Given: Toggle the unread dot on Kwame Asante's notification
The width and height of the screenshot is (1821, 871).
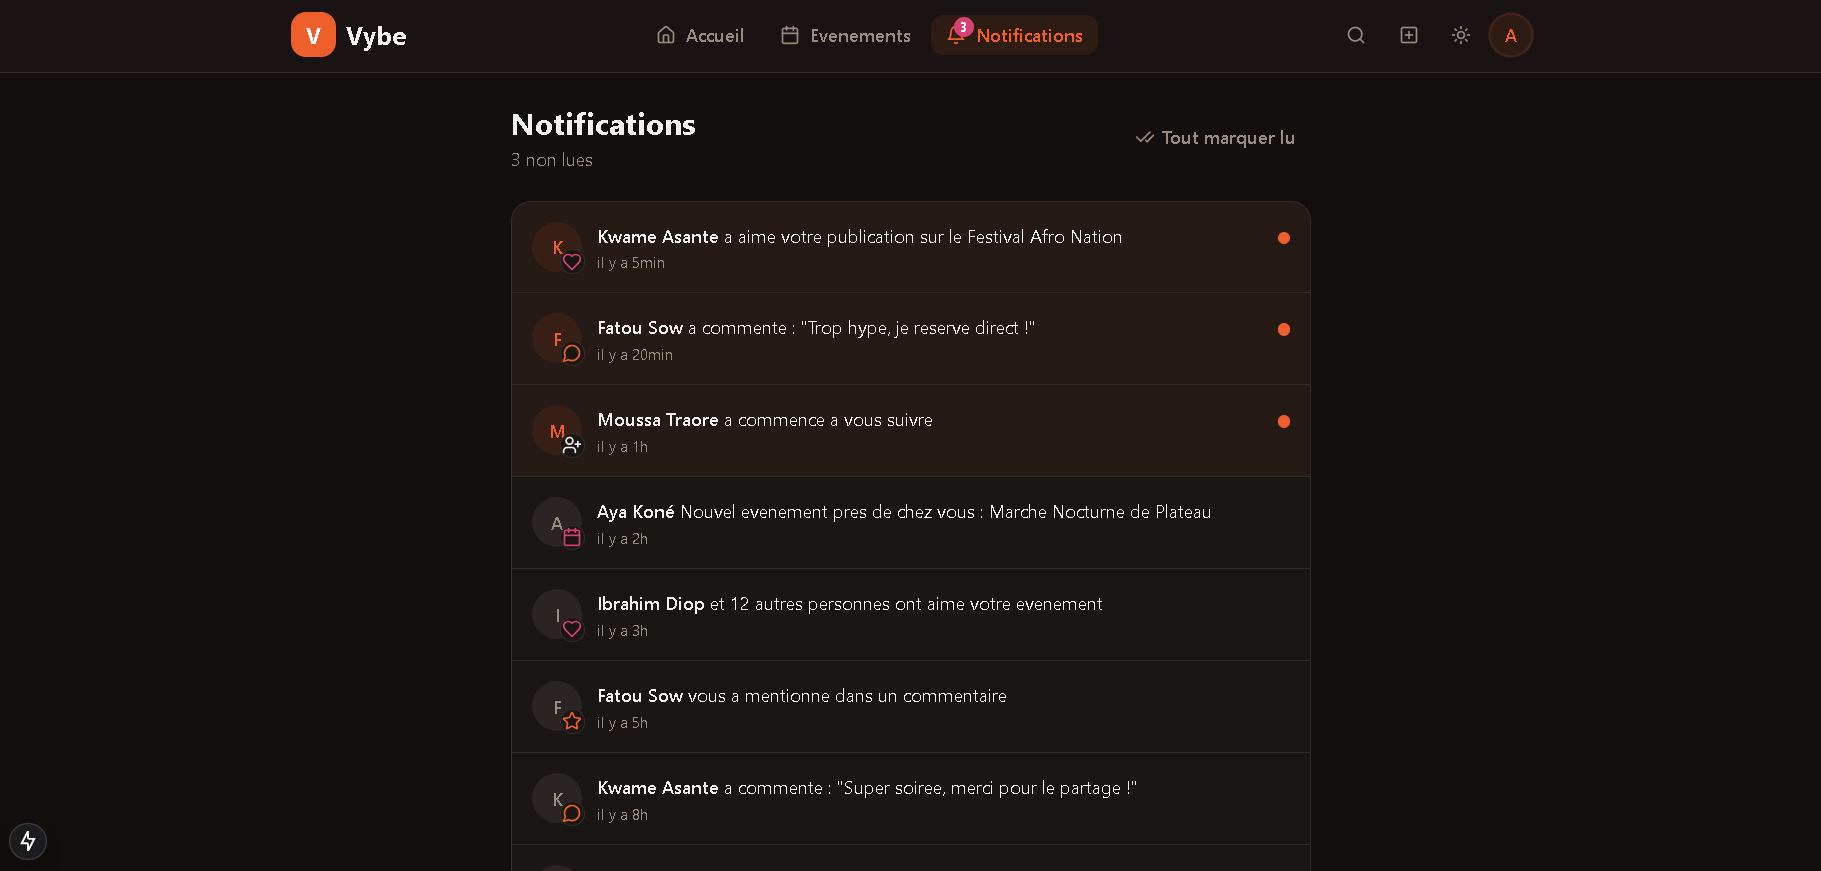Looking at the screenshot, I should [1284, 238].
